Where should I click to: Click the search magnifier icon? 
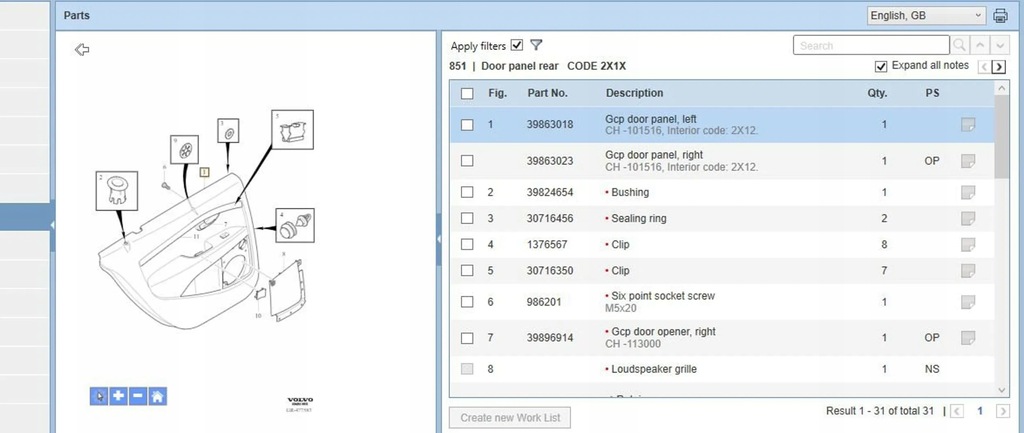[x=959, y=45]
